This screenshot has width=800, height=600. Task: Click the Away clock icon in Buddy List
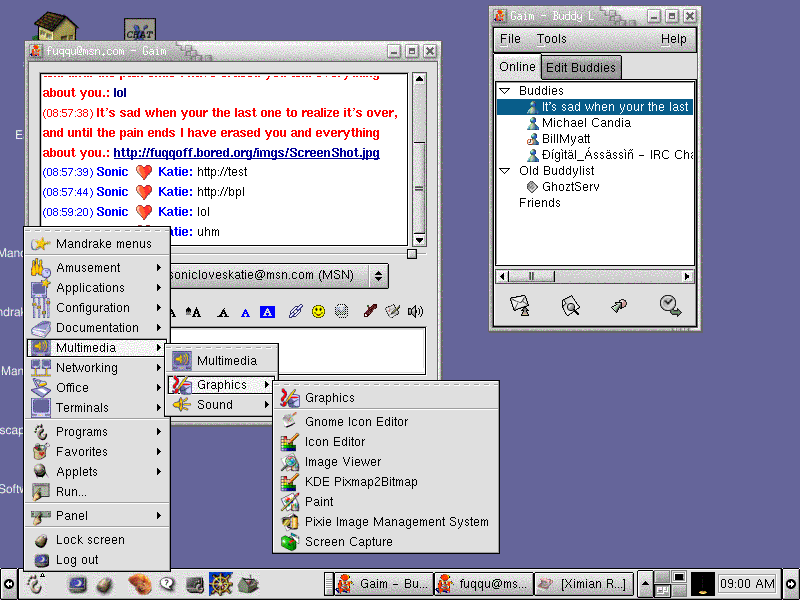669,305
